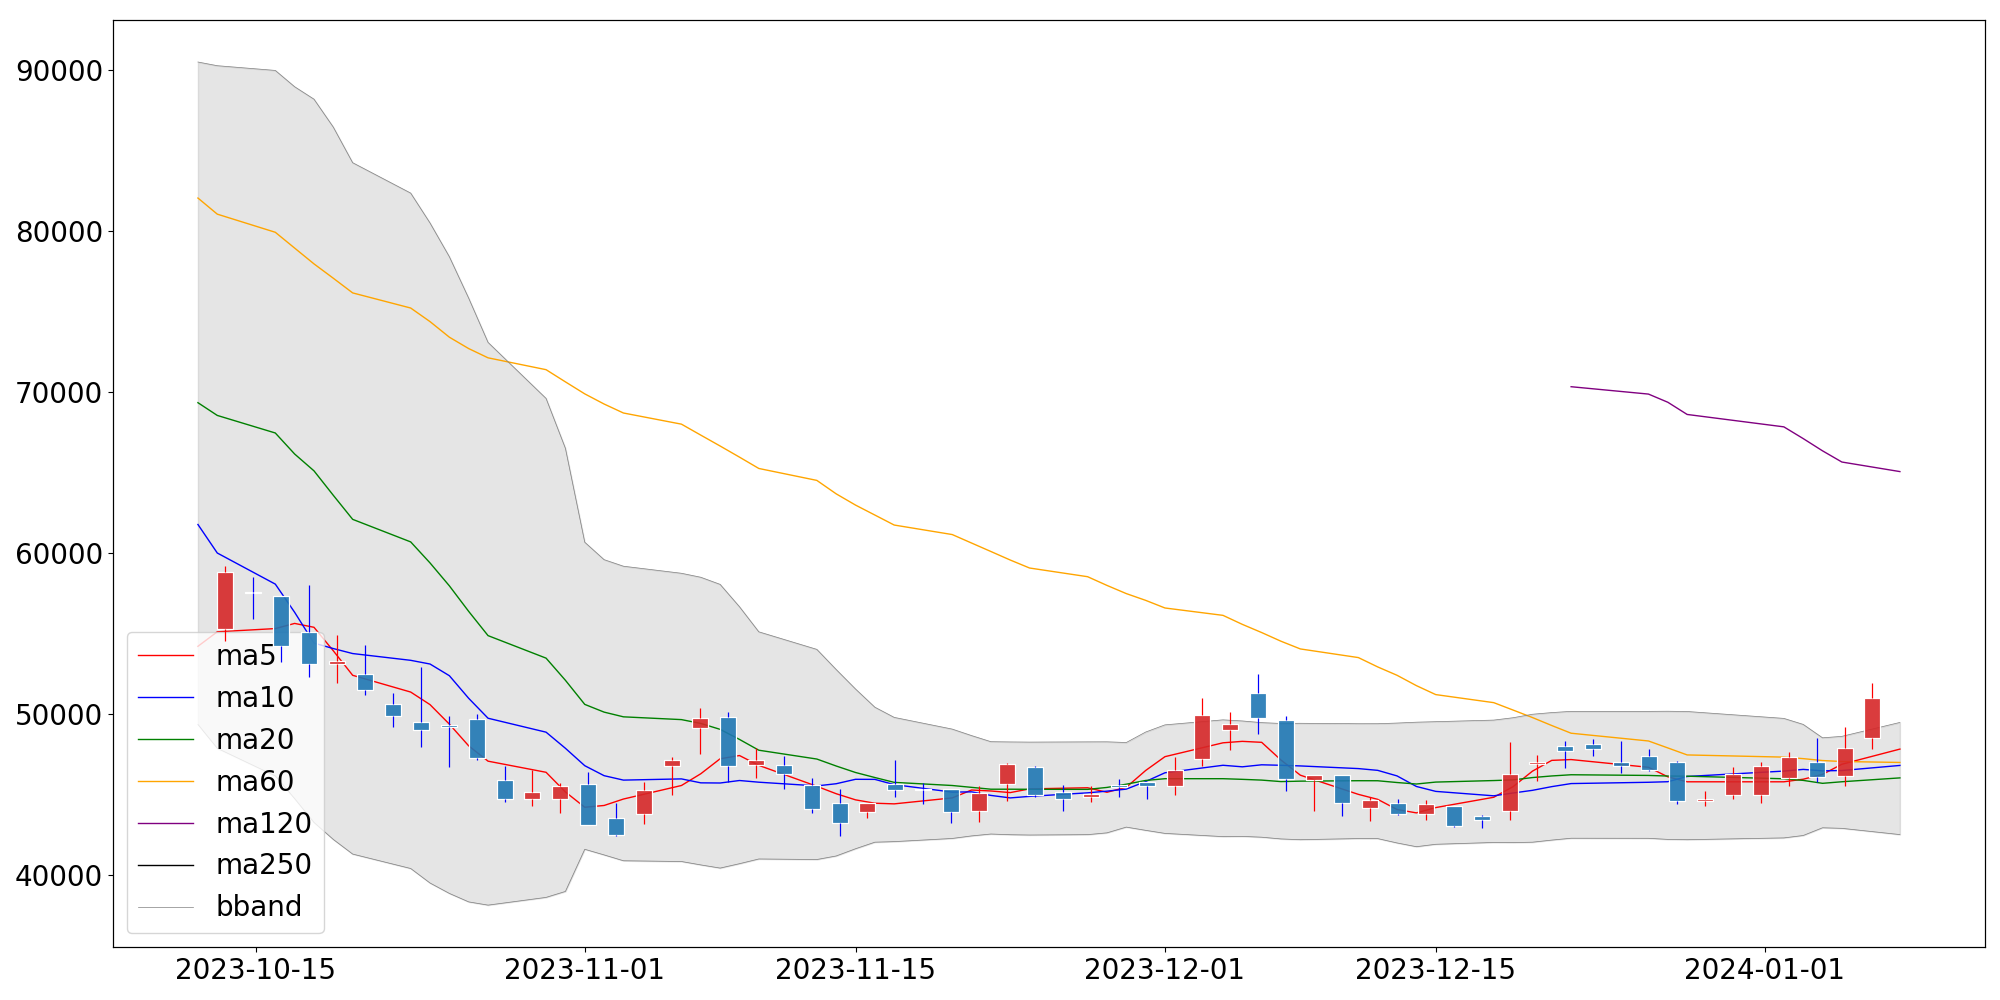Click the first red candlestick near 58000
The image size is (2000, 1000).
225,601
